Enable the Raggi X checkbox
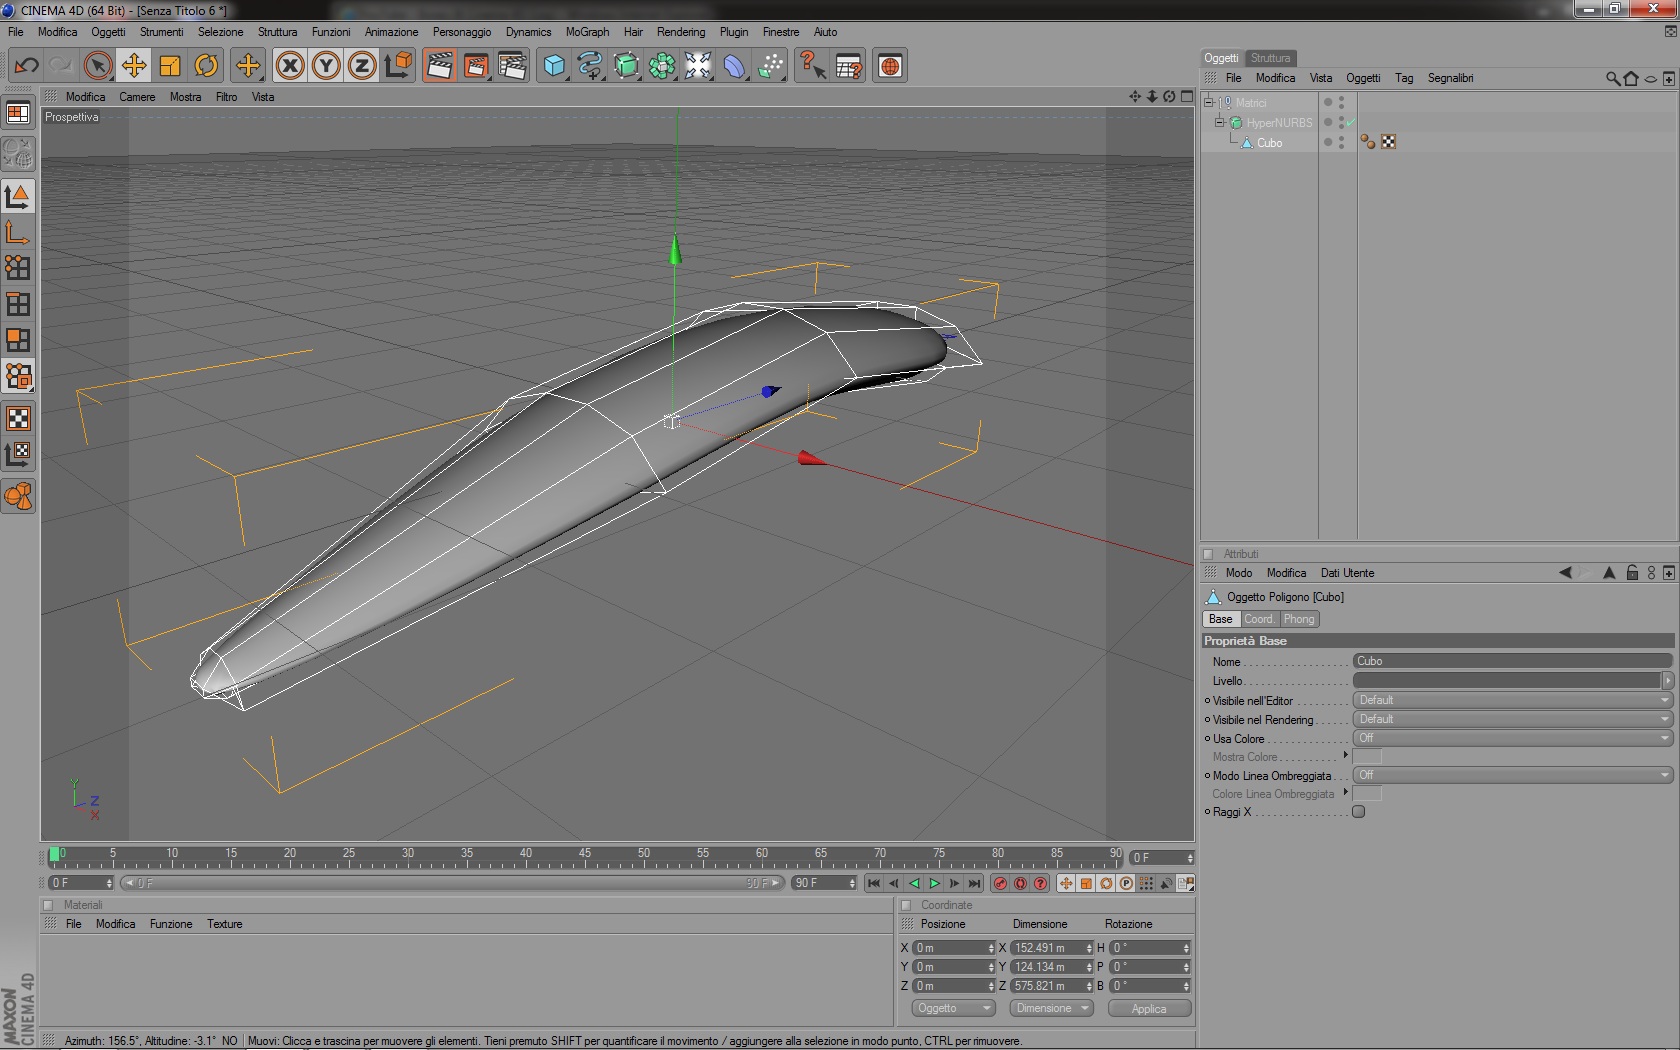This screenshot has height=1050, width=1680. (x=1358, y=812)
